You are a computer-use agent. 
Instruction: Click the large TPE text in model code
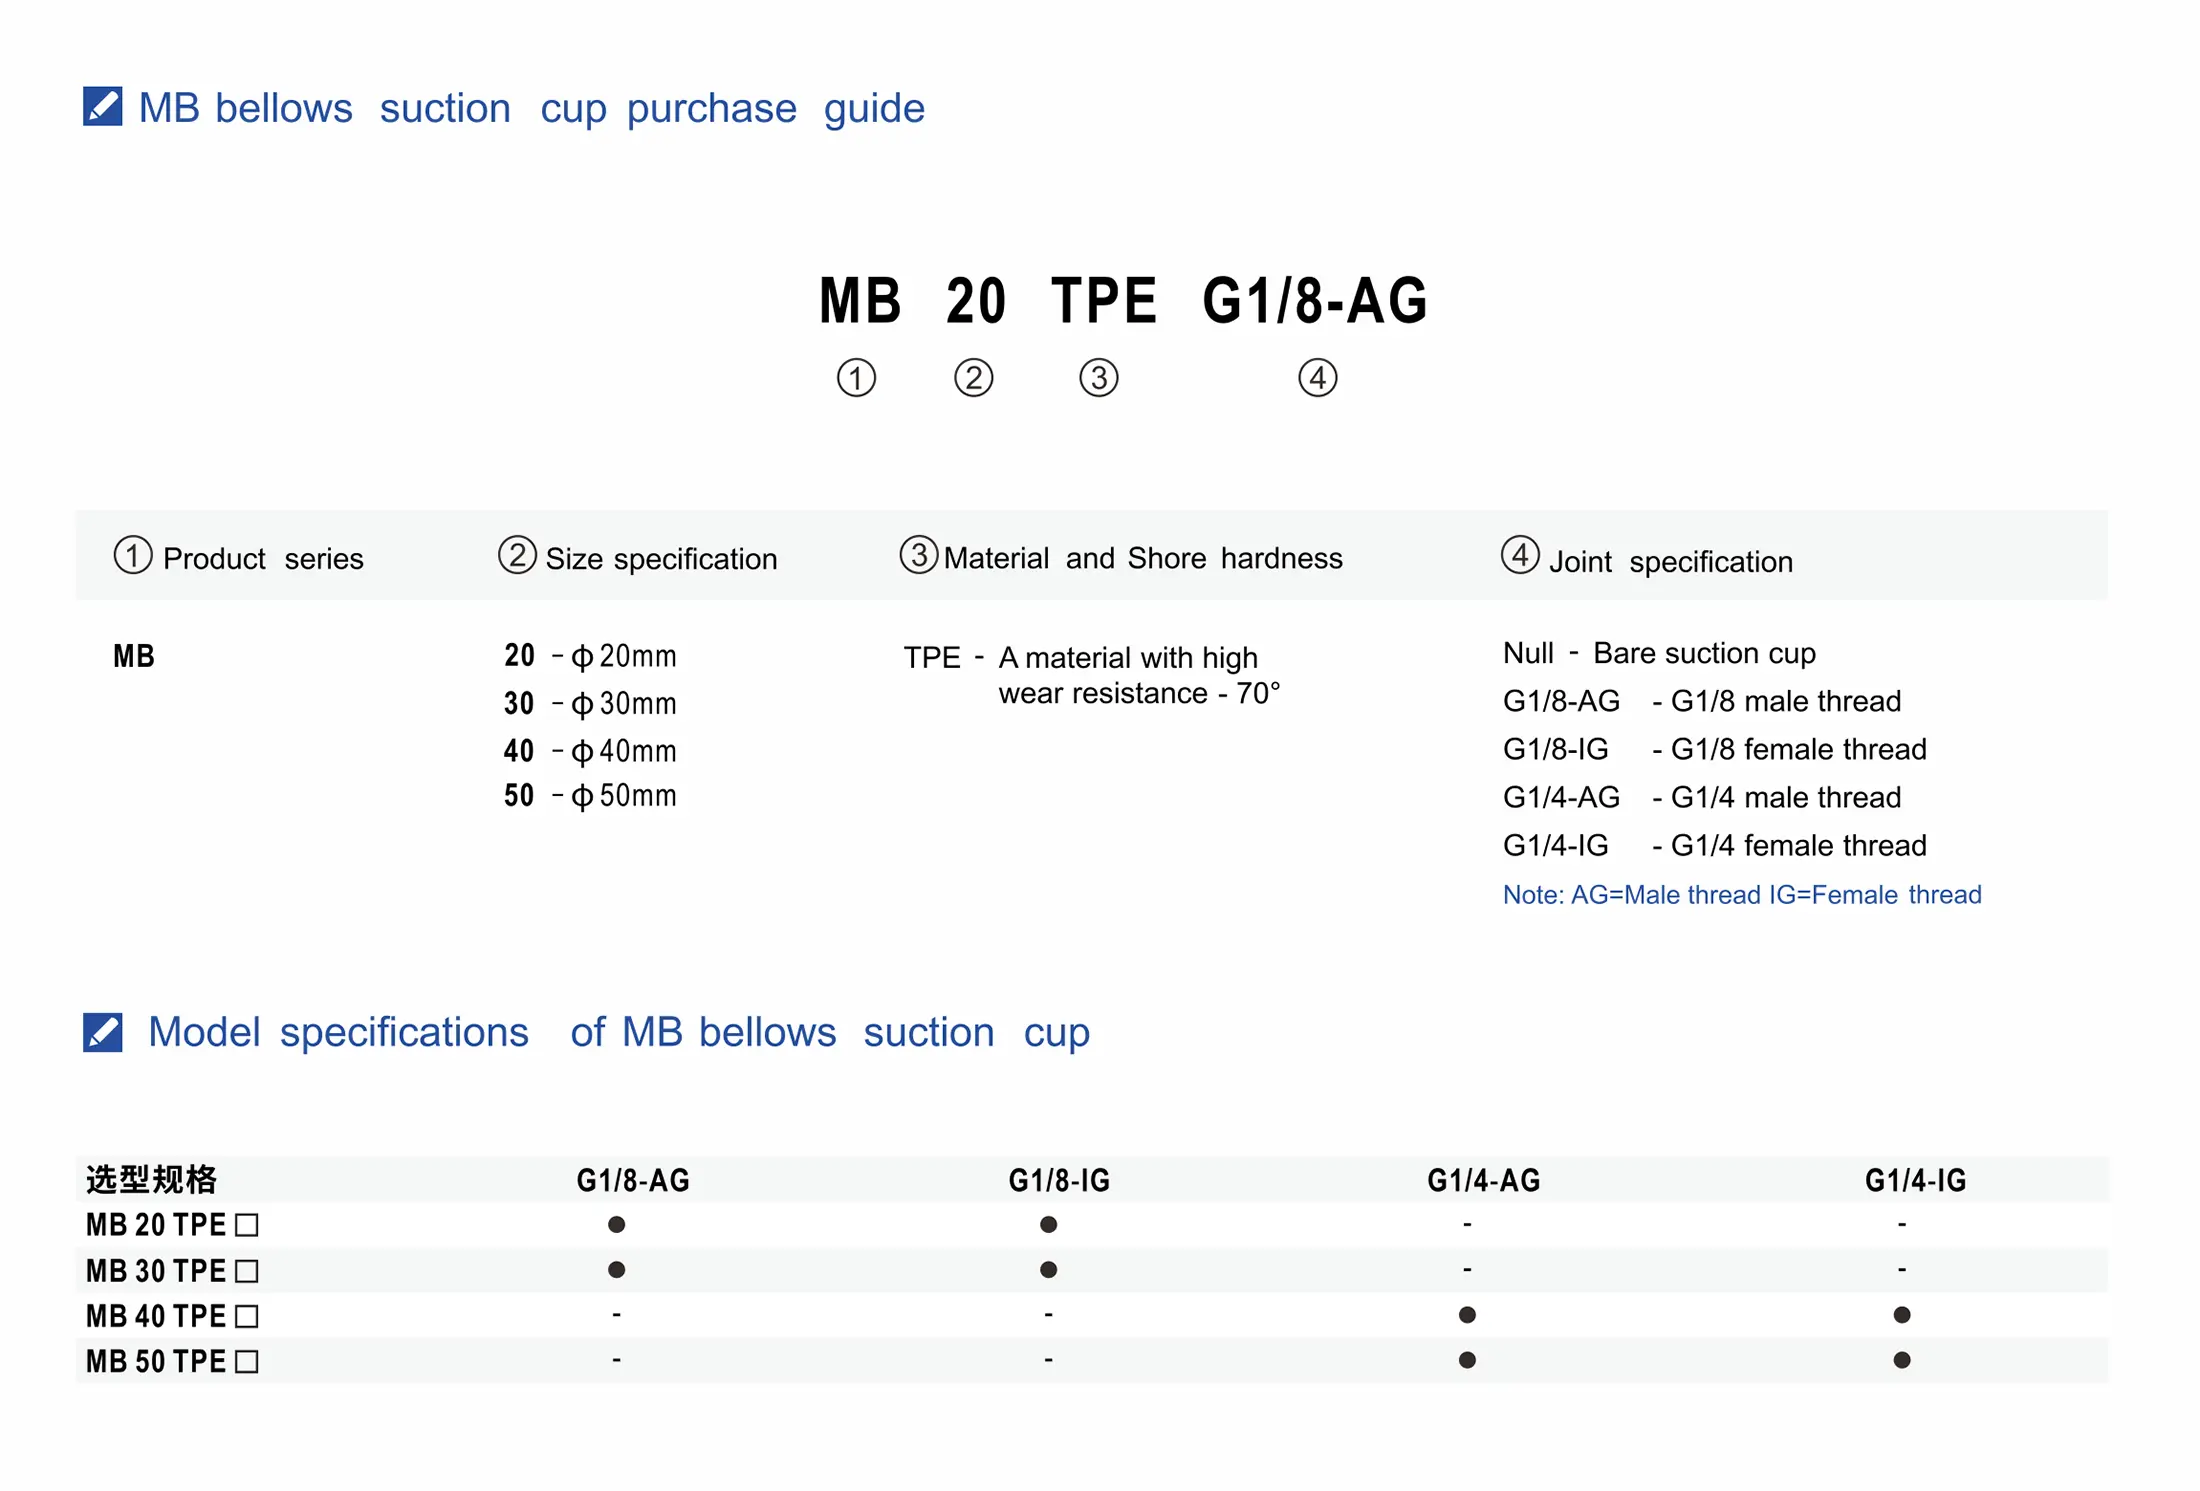pyautogui.click(x=1103, y=301)
